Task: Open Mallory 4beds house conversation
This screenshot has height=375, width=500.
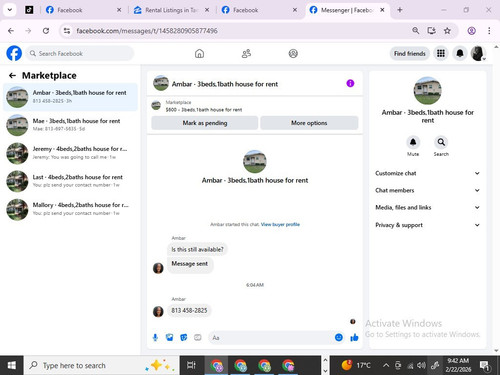Action: [70, 209]
